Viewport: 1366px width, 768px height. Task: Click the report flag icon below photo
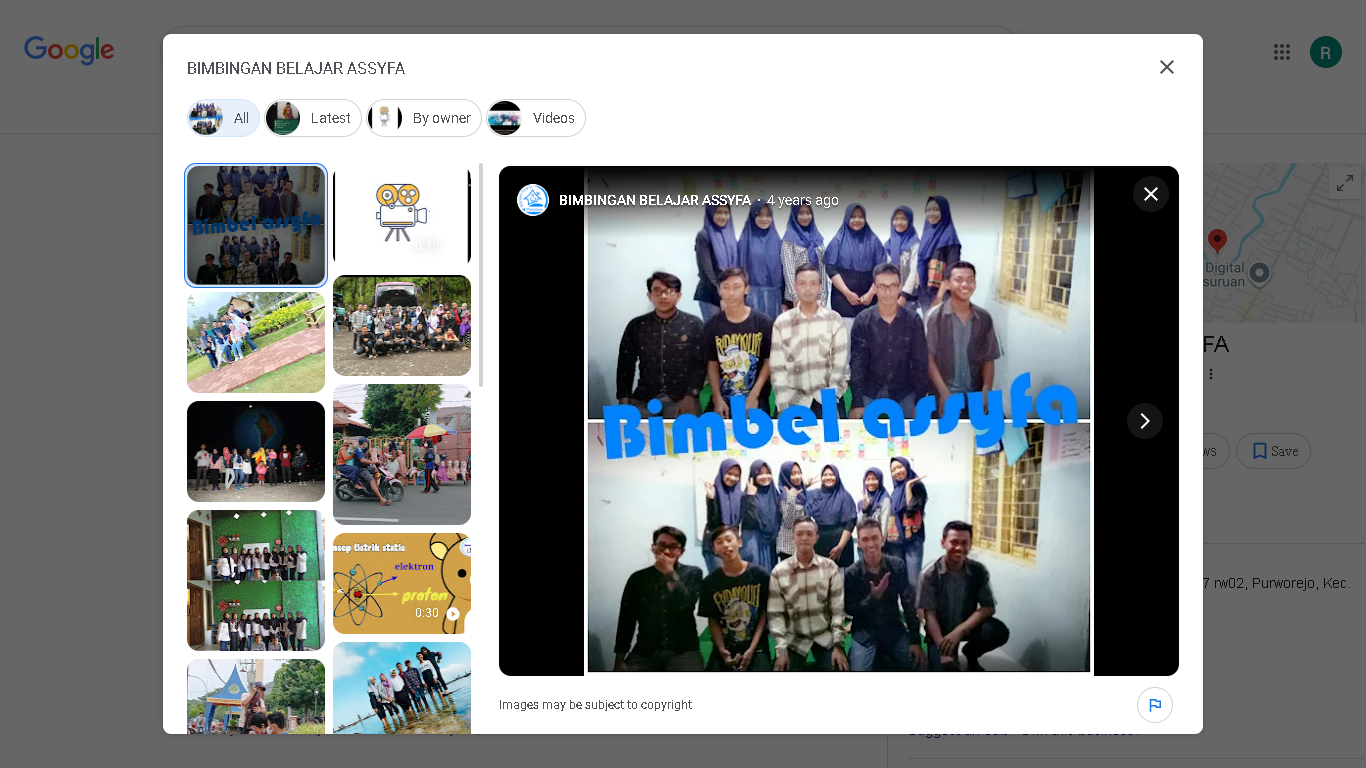(1154, 705)
